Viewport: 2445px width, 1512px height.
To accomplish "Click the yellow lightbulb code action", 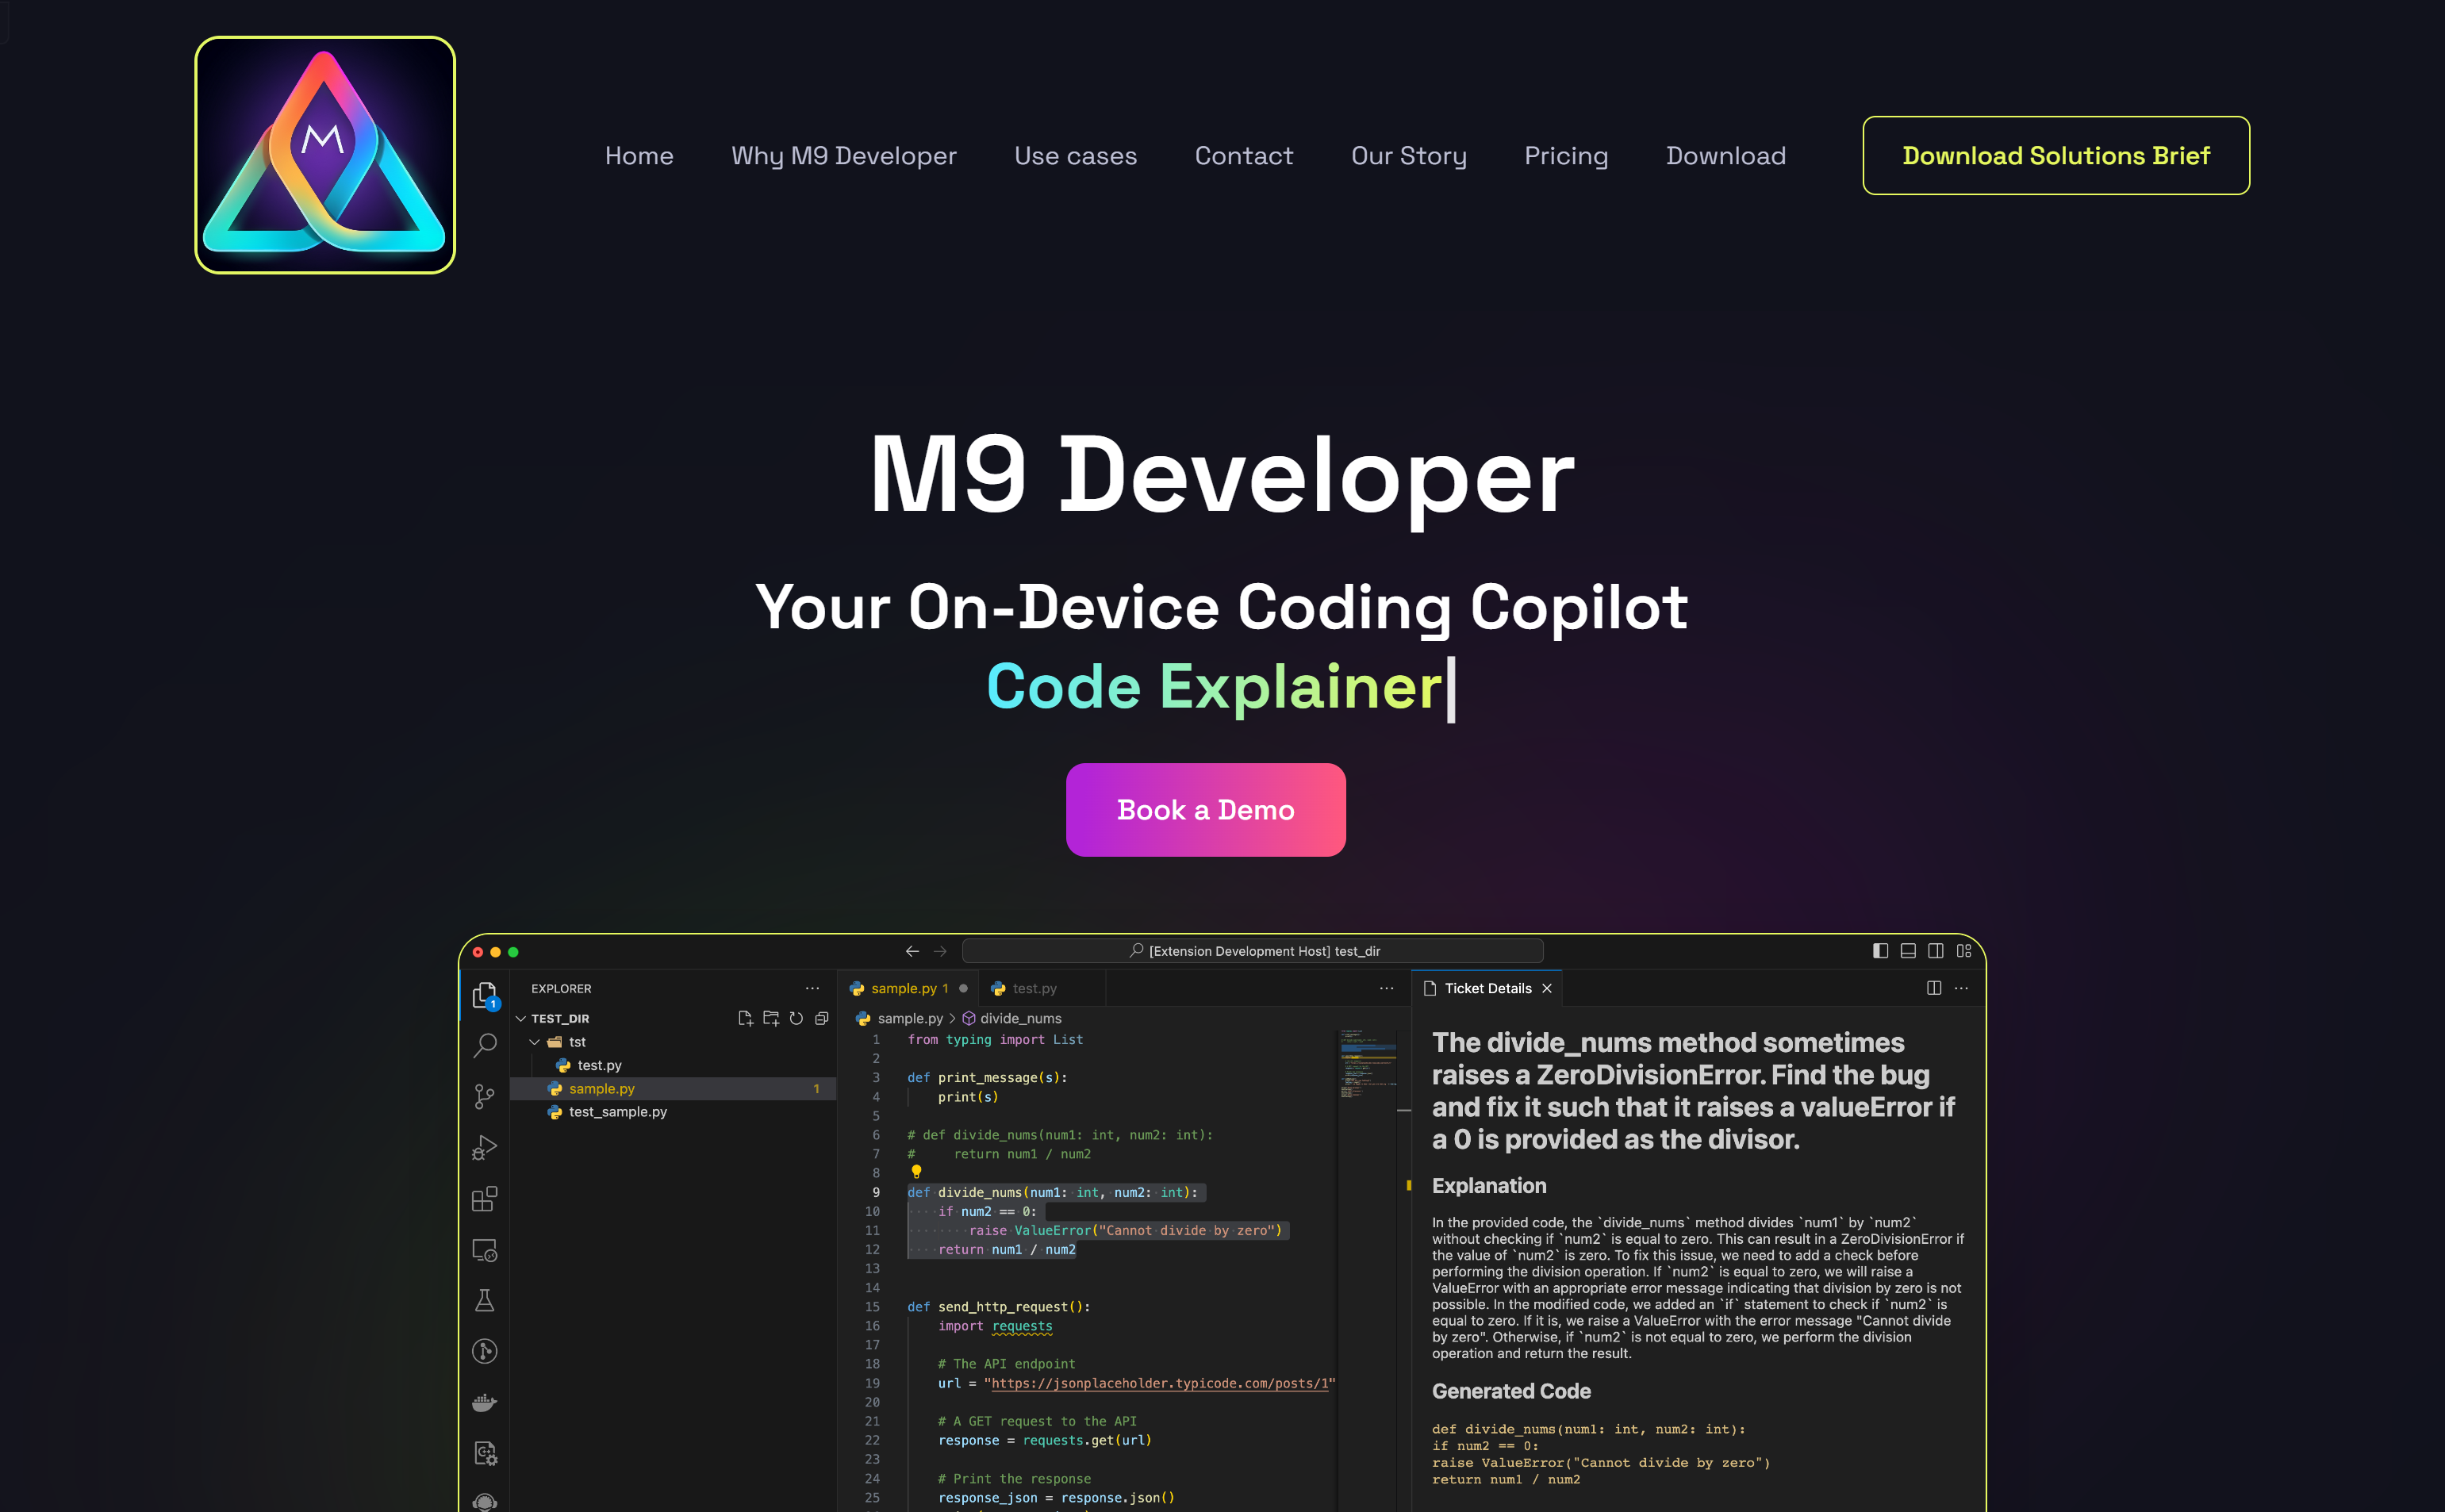I will point(916,1172).
